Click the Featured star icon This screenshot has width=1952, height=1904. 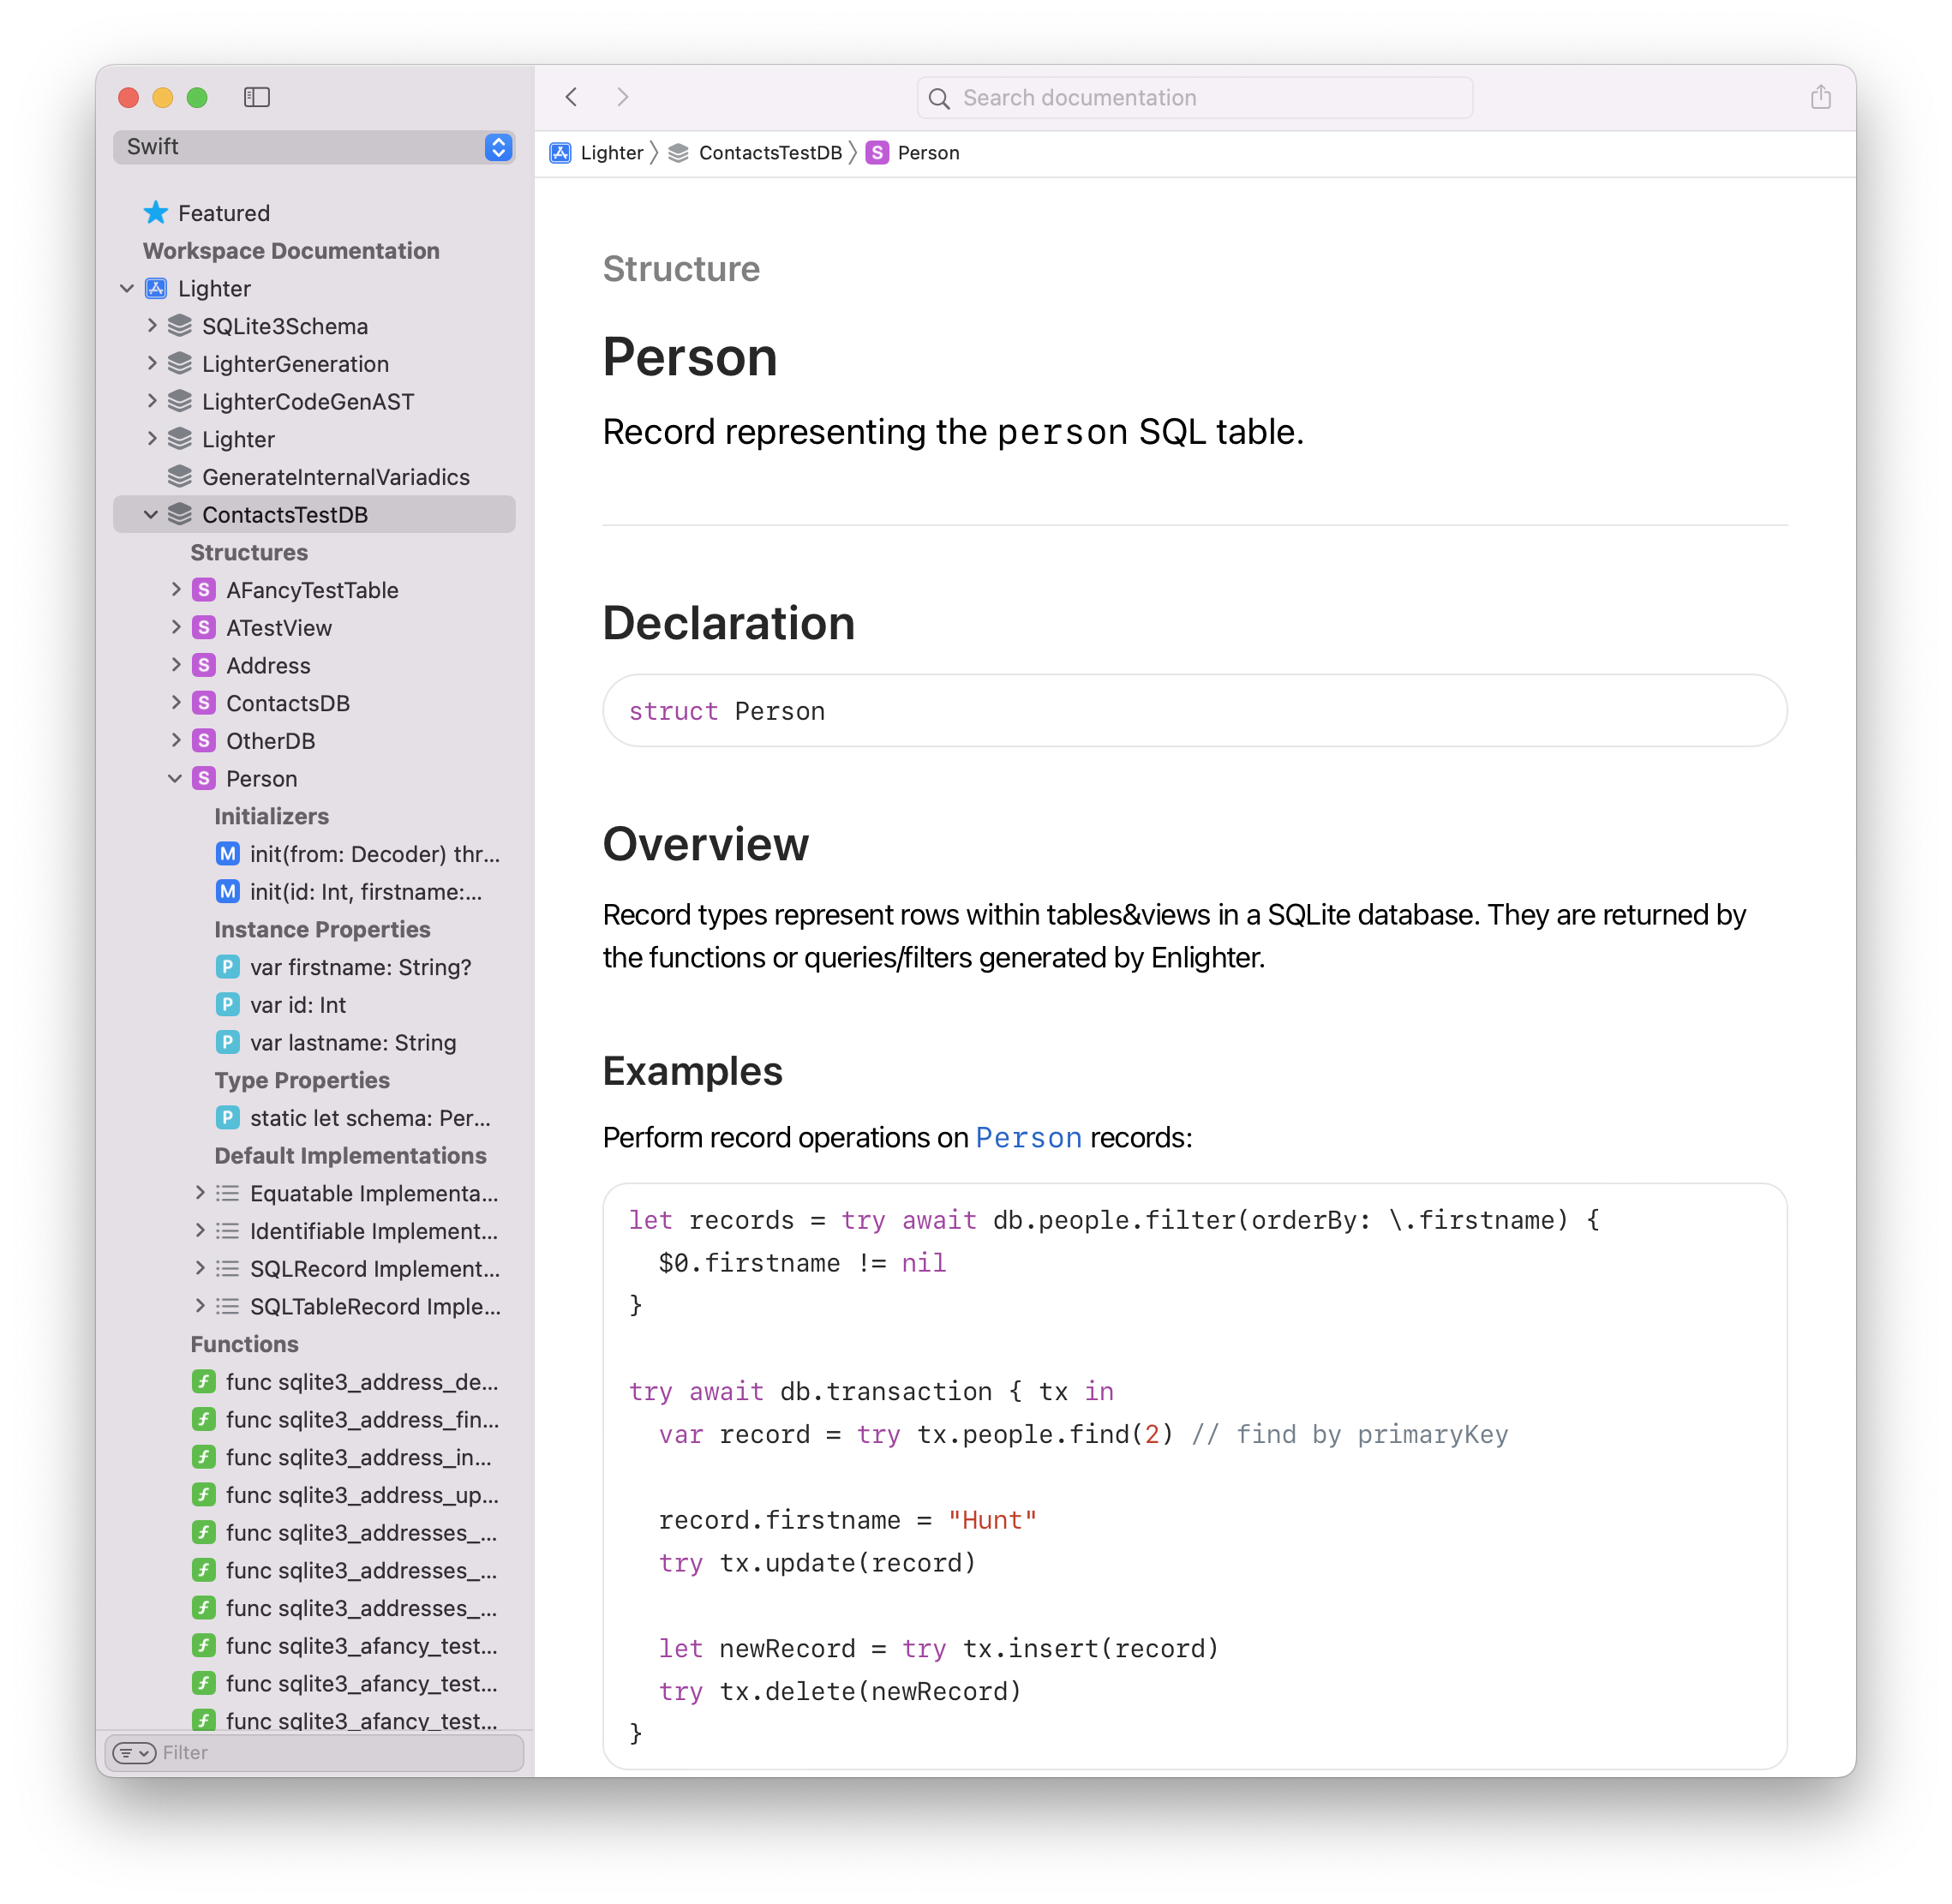156,213
